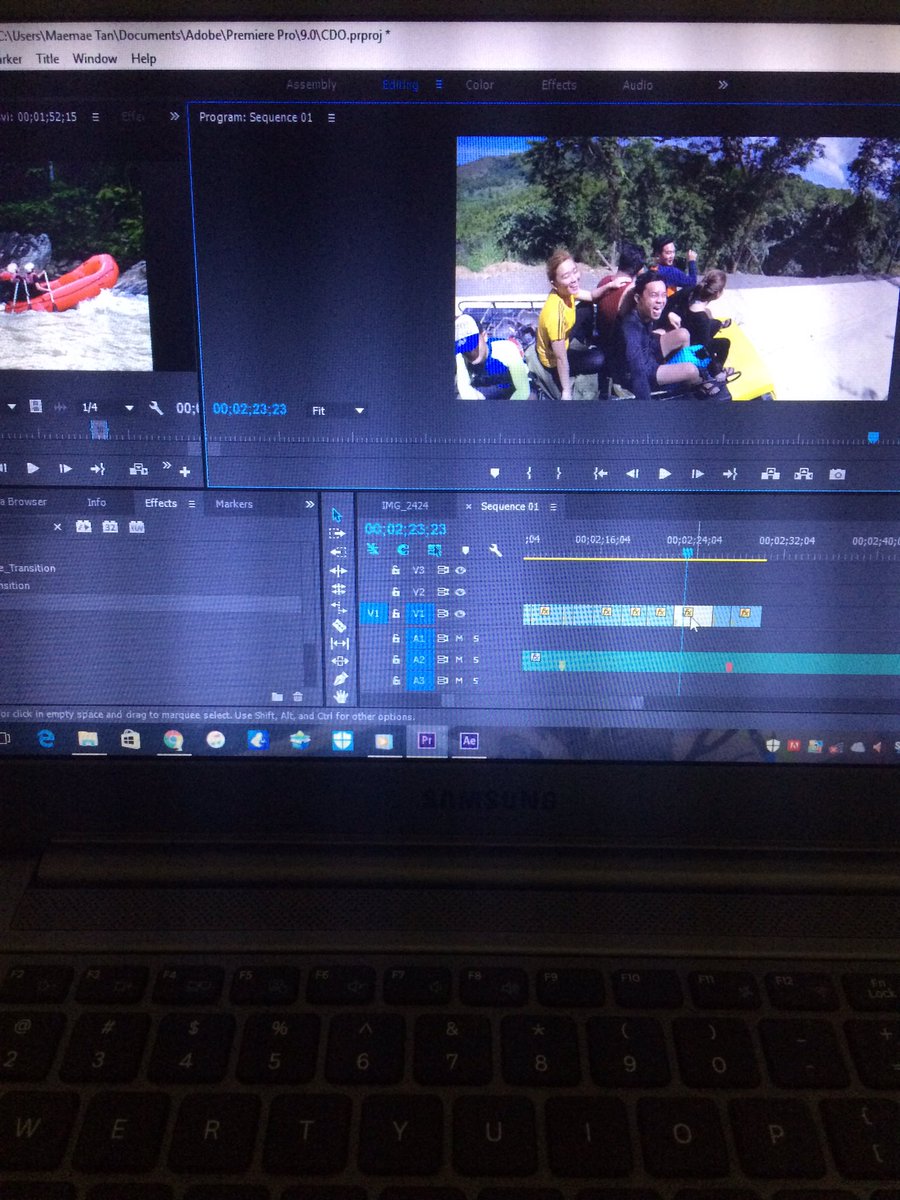Show hidden workspaces via double chevron
The width and height of the screenshot is (900, 1200).
pos(722,85)
